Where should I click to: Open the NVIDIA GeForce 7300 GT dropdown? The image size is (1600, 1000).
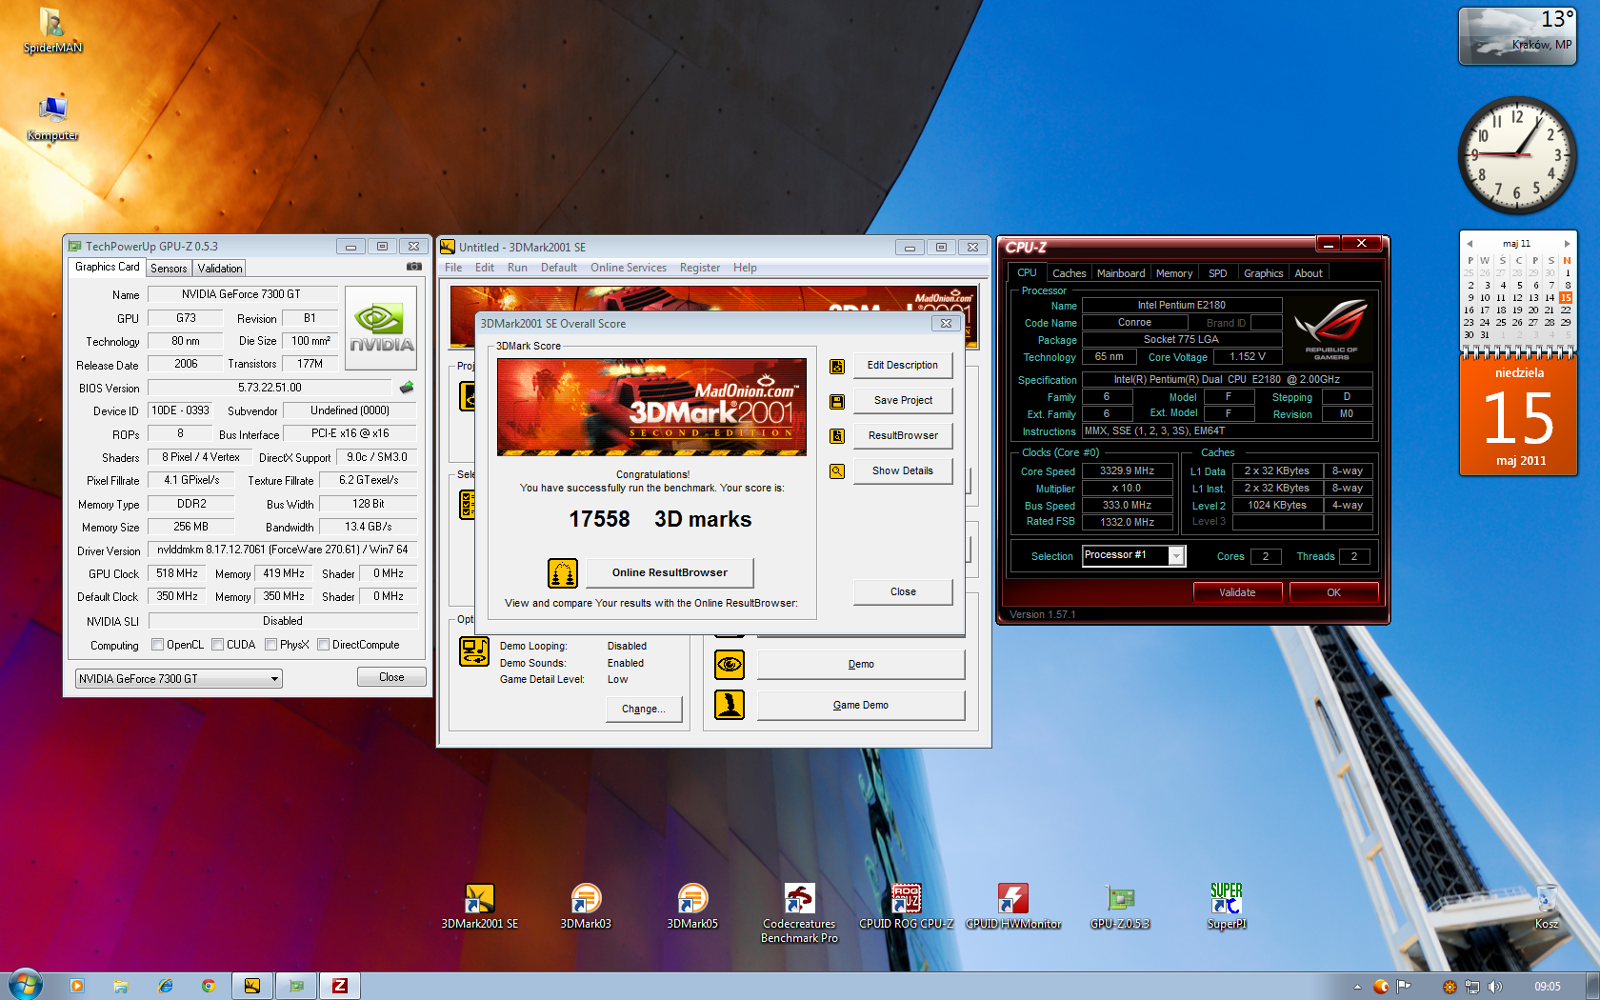(x=179, y=679)
